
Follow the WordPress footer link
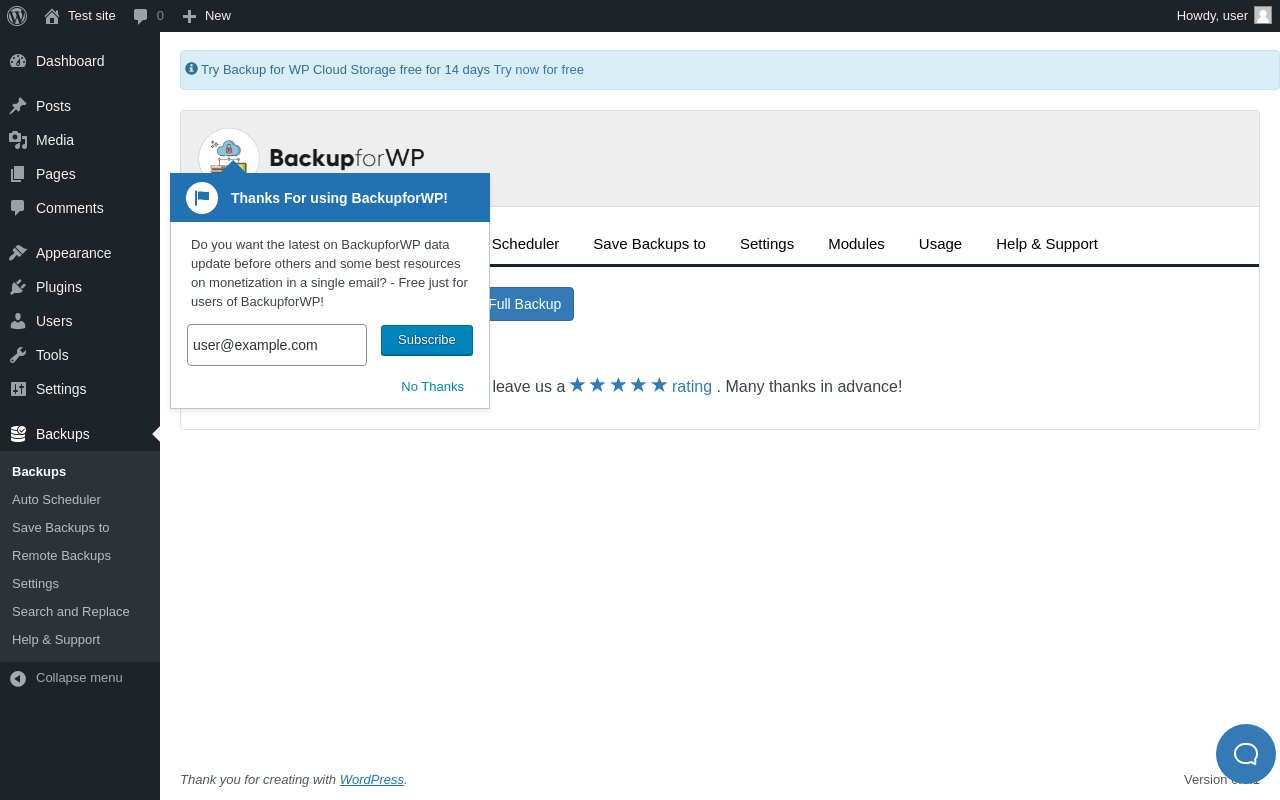[372, 779]
